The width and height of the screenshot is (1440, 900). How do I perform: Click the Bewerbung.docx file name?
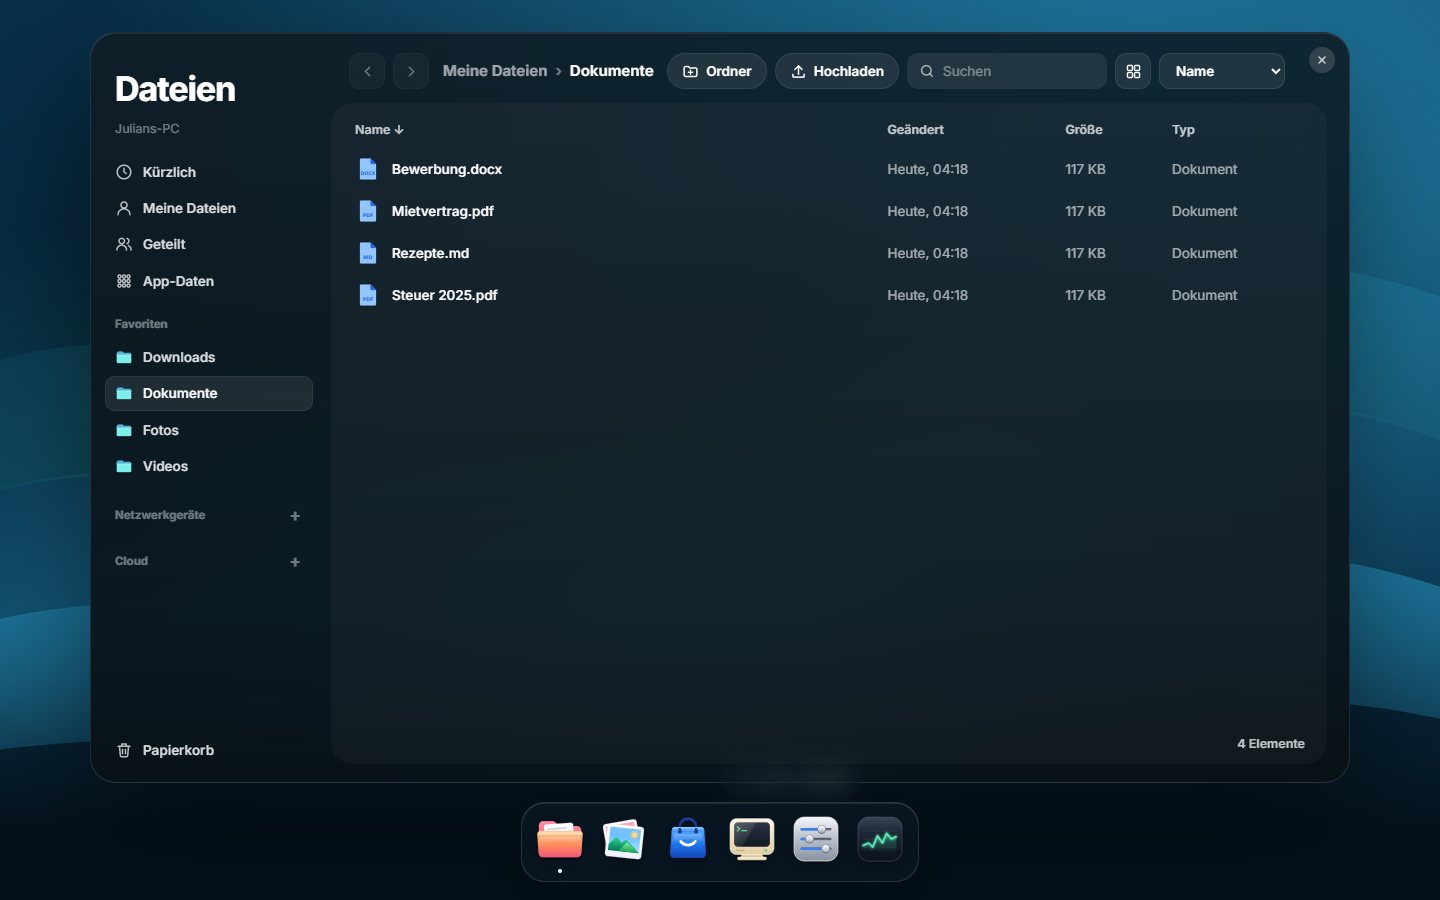[x=447, y=169]
